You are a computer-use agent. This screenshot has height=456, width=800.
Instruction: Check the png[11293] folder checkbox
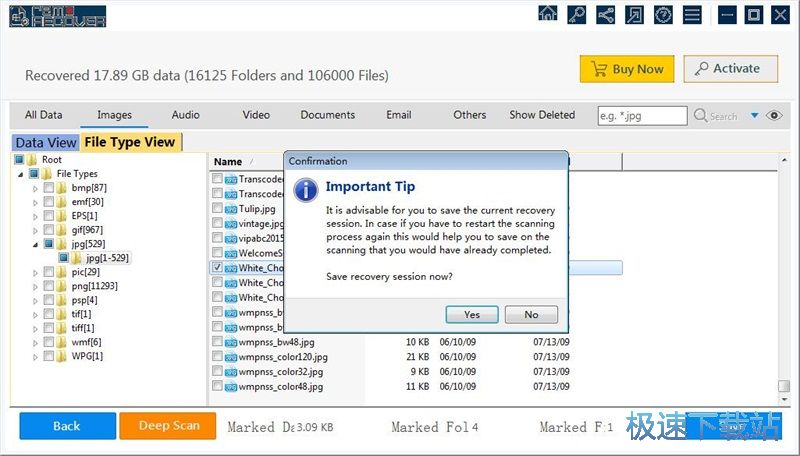48,286
